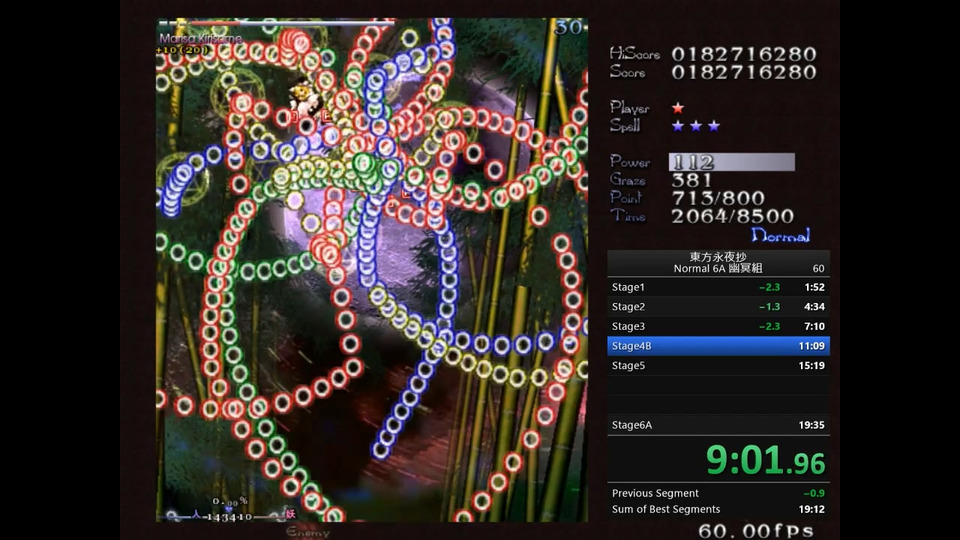This screenshot has height=540, width=960.
Task: Click the Sum of Best Segments row
Action: click(x=718, y=509)
